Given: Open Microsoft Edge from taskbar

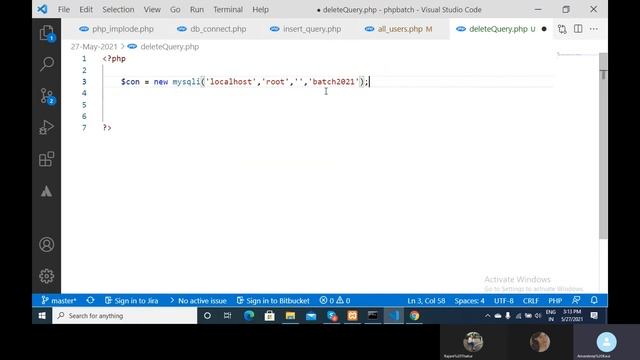Looking at the screenshot, I should (249, 316).
